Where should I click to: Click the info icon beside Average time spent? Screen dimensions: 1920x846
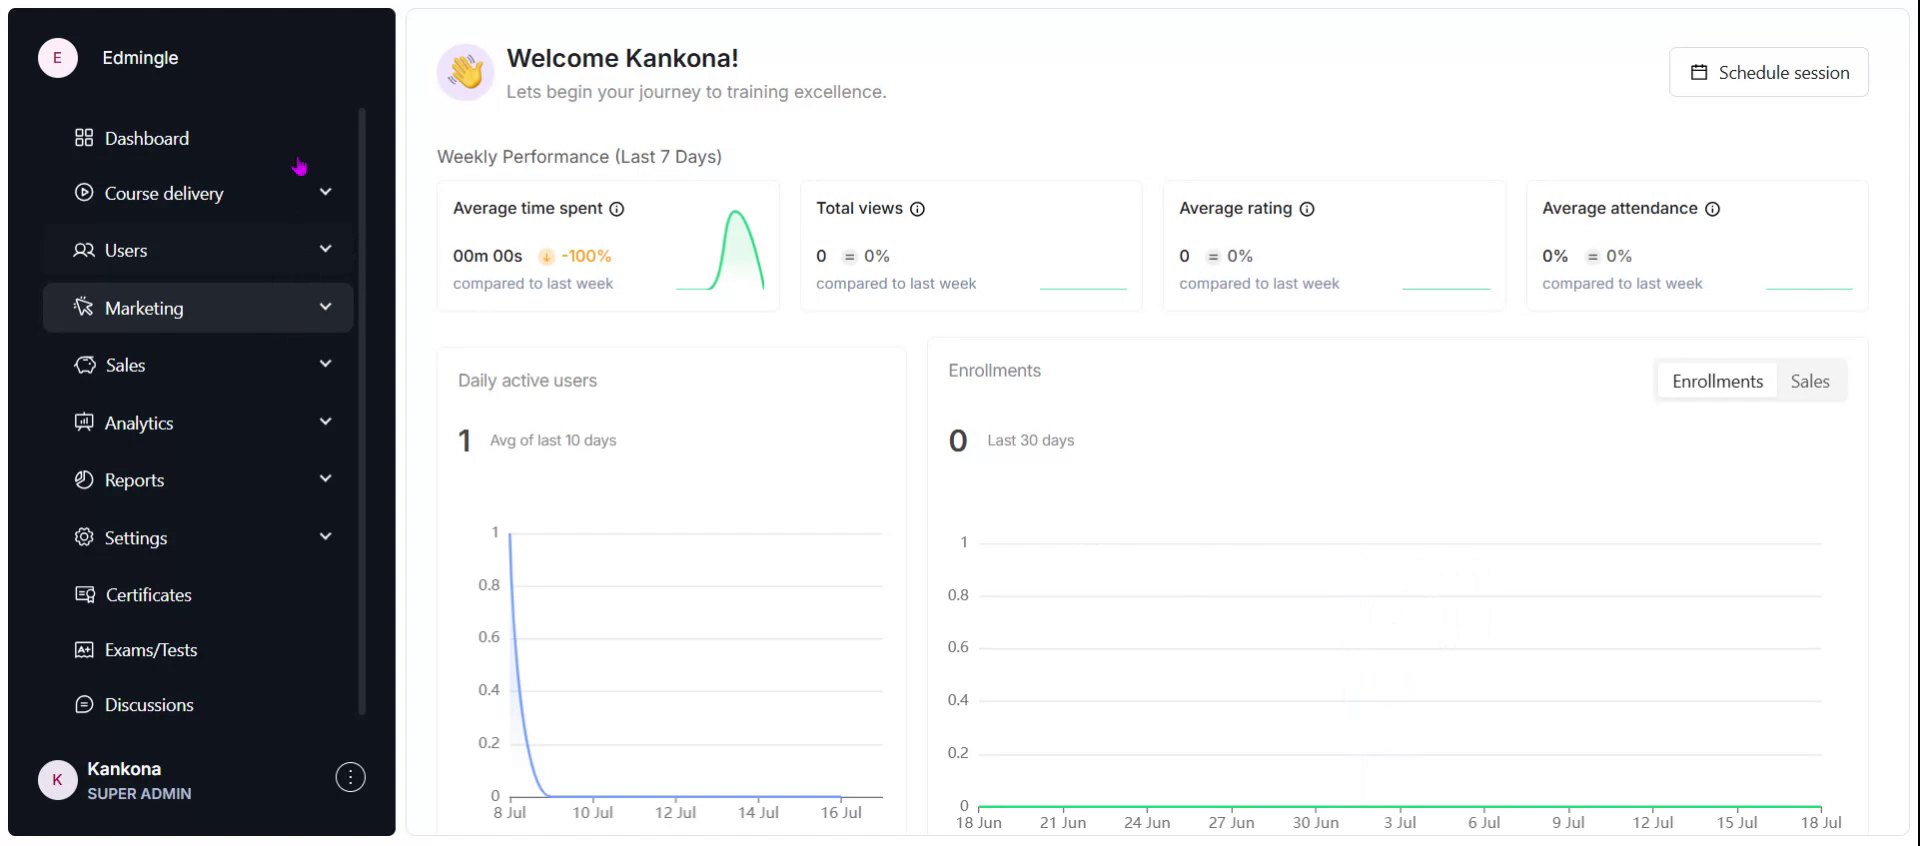617,209
